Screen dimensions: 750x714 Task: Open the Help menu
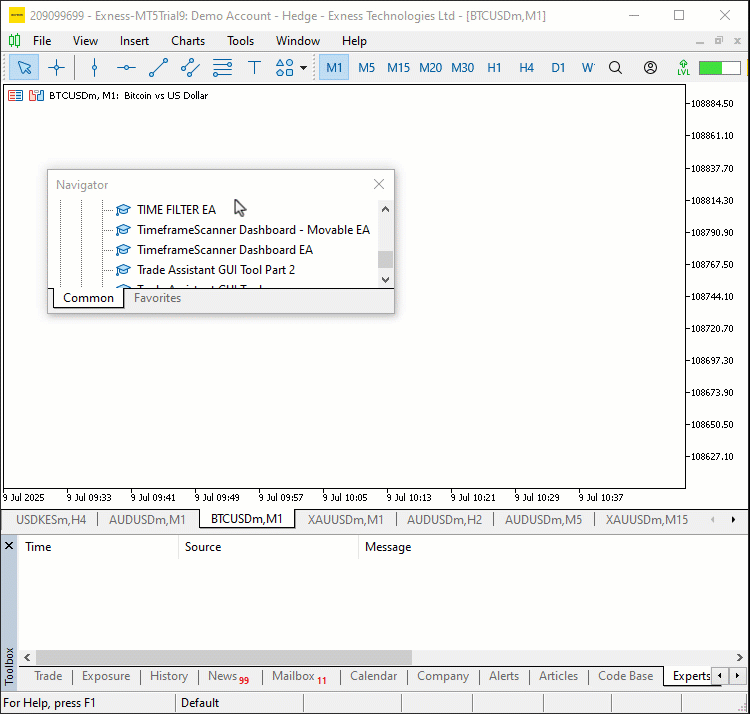click(x=354, y=41)
